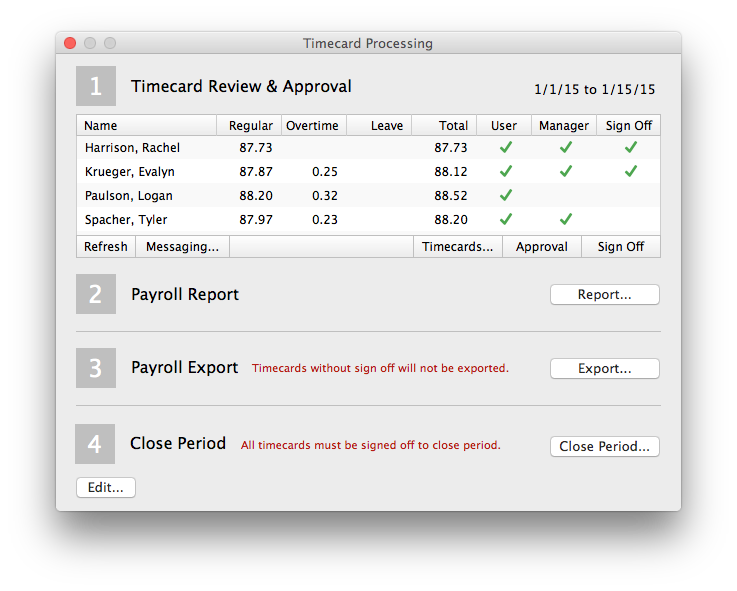
Task: Click the Approval button
Action: tap(542, 246)
